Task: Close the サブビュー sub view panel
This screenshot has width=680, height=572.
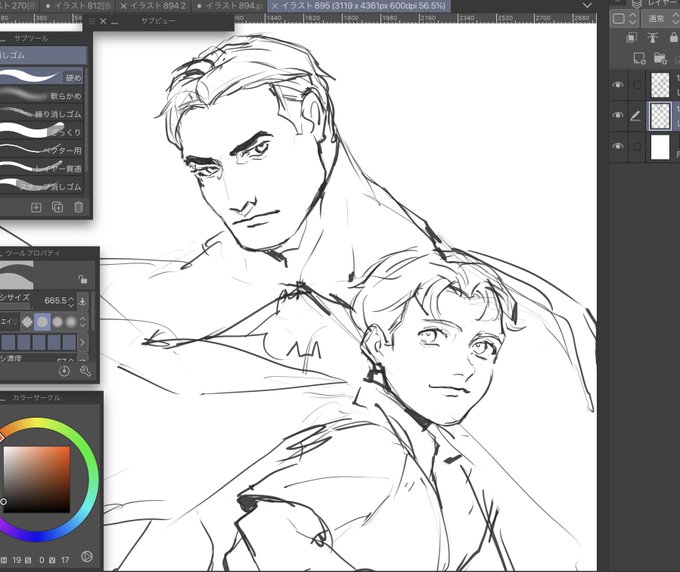Action: (103, 21)
